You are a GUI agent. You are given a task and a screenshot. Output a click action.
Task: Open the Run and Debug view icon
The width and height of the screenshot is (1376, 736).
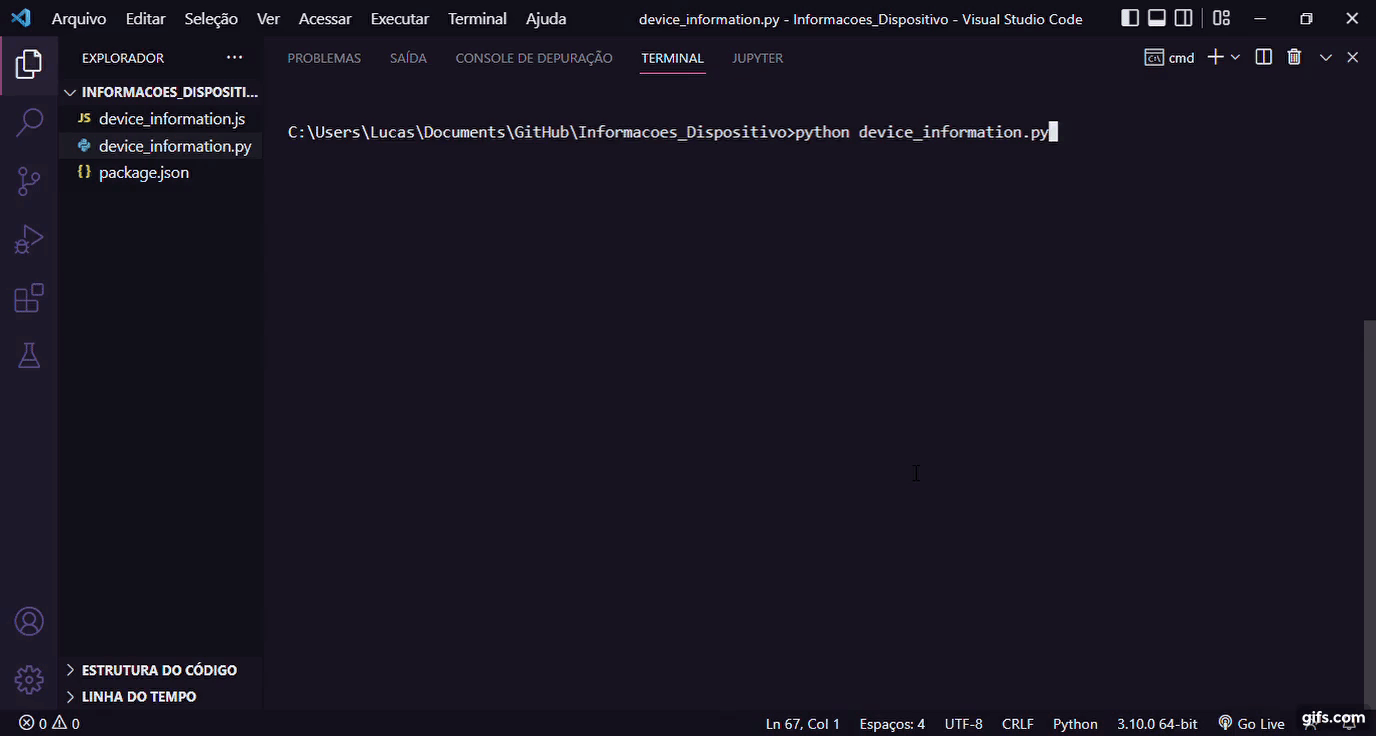29,239
